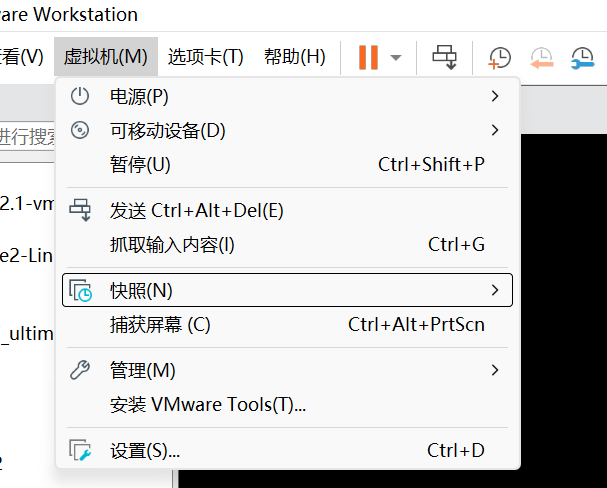Expand the 电源(P) submenu arrow

[x=495, y=96]
